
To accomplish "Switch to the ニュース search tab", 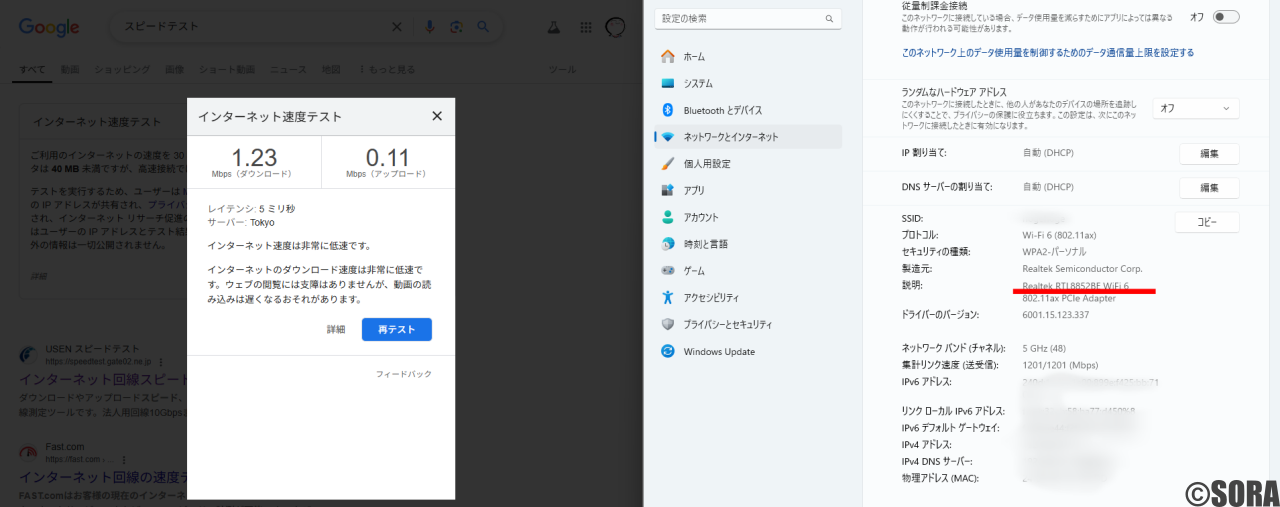I will click(288, 69).
